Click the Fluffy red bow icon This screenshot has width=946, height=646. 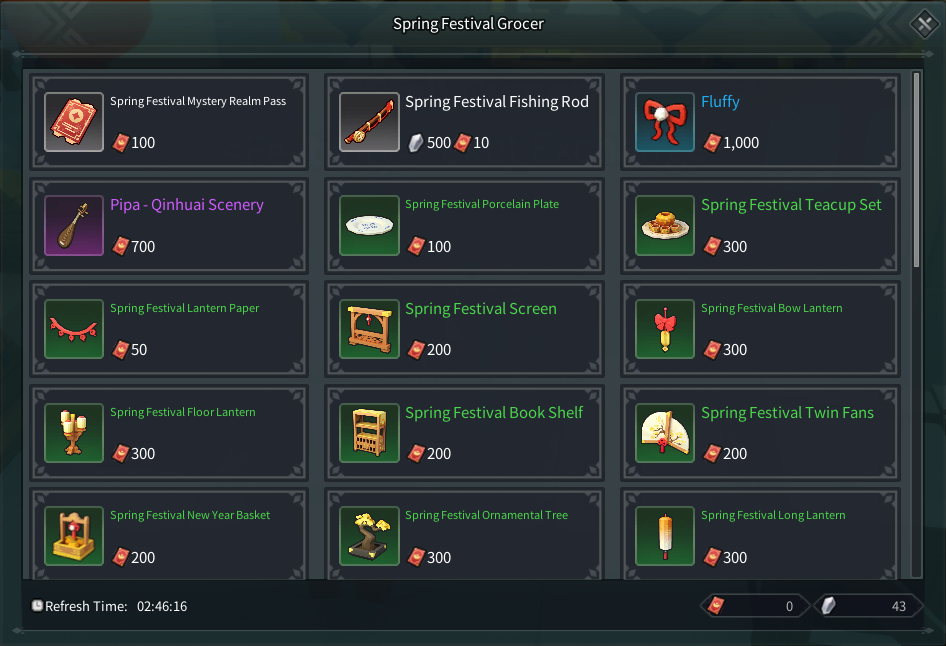coord(665,122)
